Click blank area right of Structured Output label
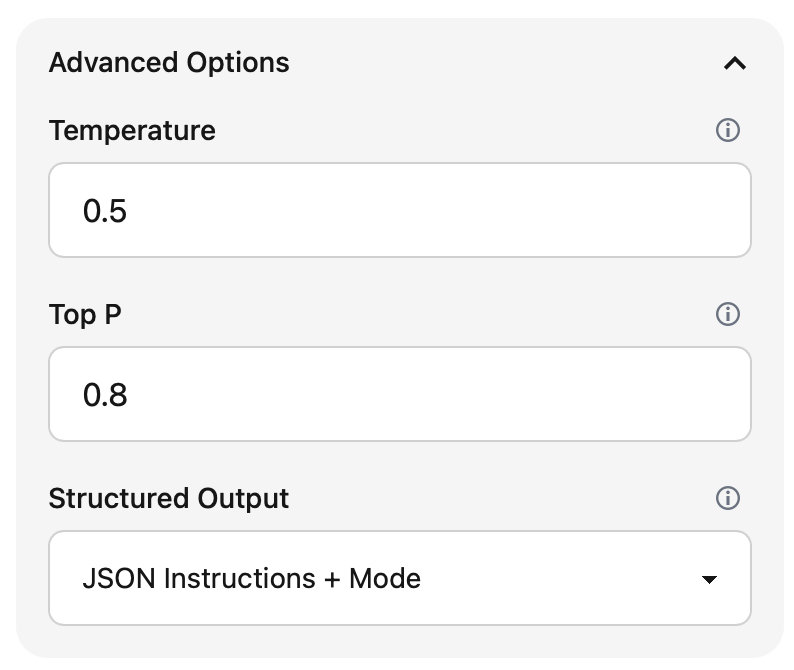Image resolution: width=794 pixels, height=670 pixels. [x=500, y=498]
